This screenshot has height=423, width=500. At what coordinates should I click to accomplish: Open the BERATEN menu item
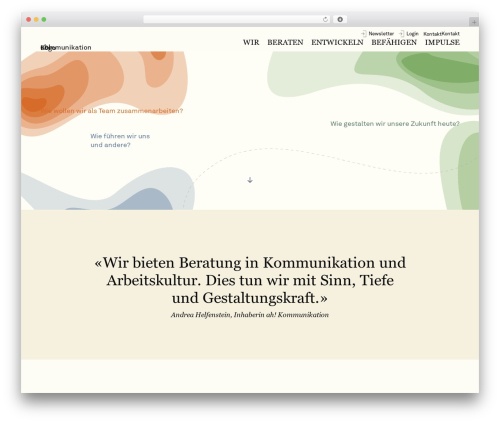pyautogui.click(x=285, y=42)
